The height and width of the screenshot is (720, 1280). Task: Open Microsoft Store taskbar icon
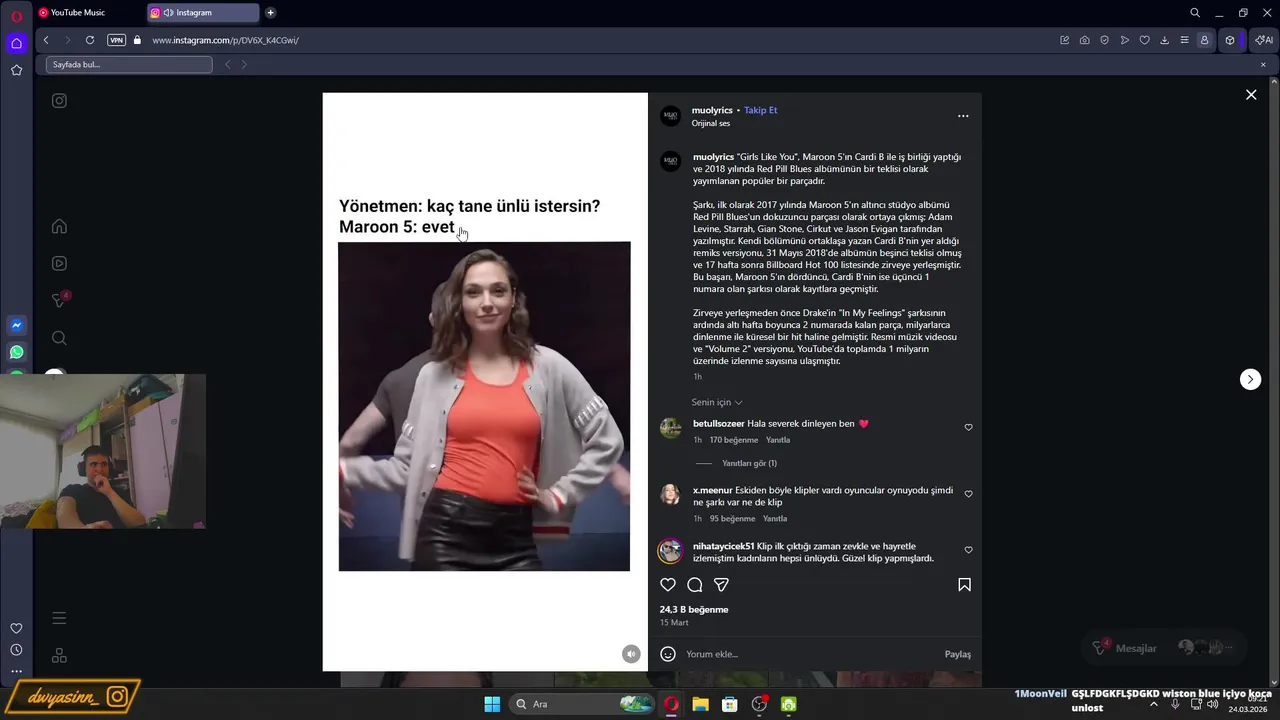point(730,704)
